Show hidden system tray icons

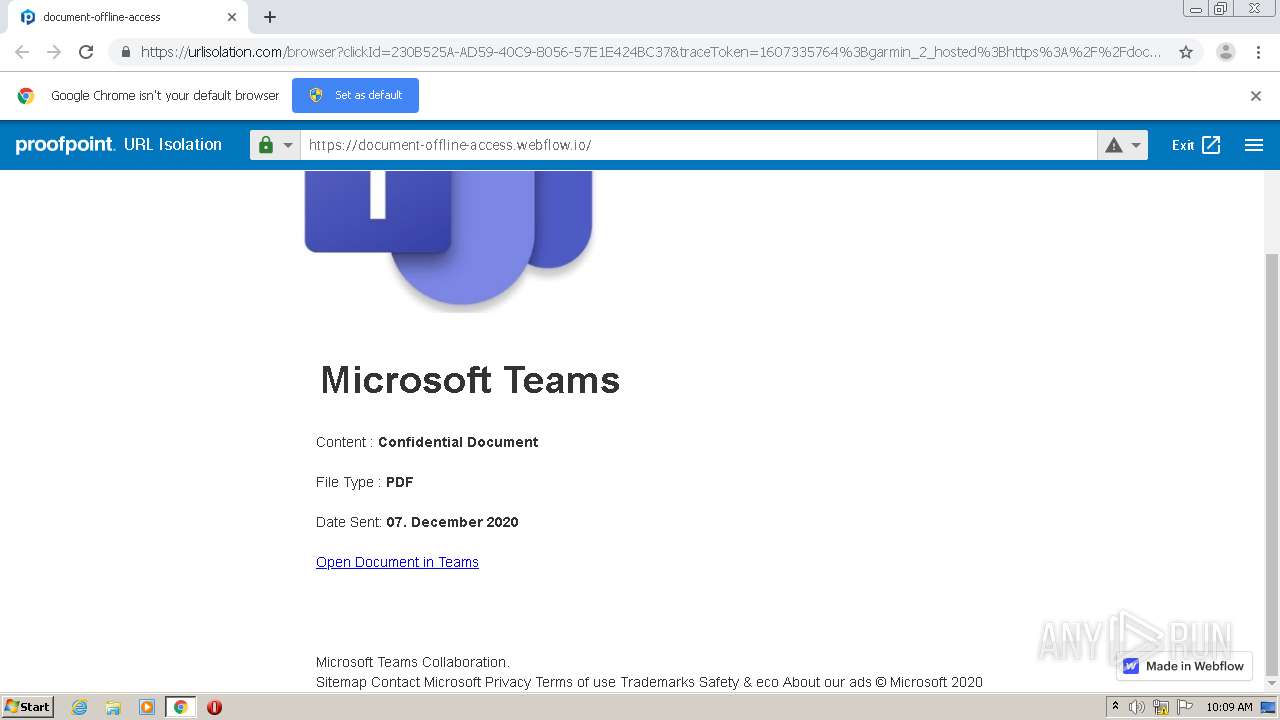click(x=1115, y=707)
